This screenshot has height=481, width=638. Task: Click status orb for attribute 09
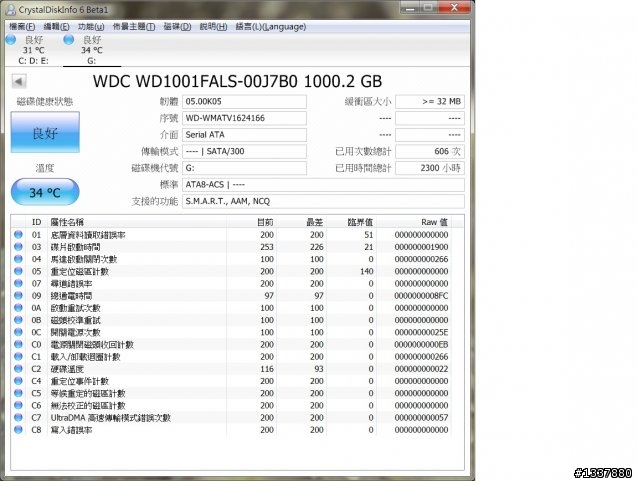coord(18,295)
